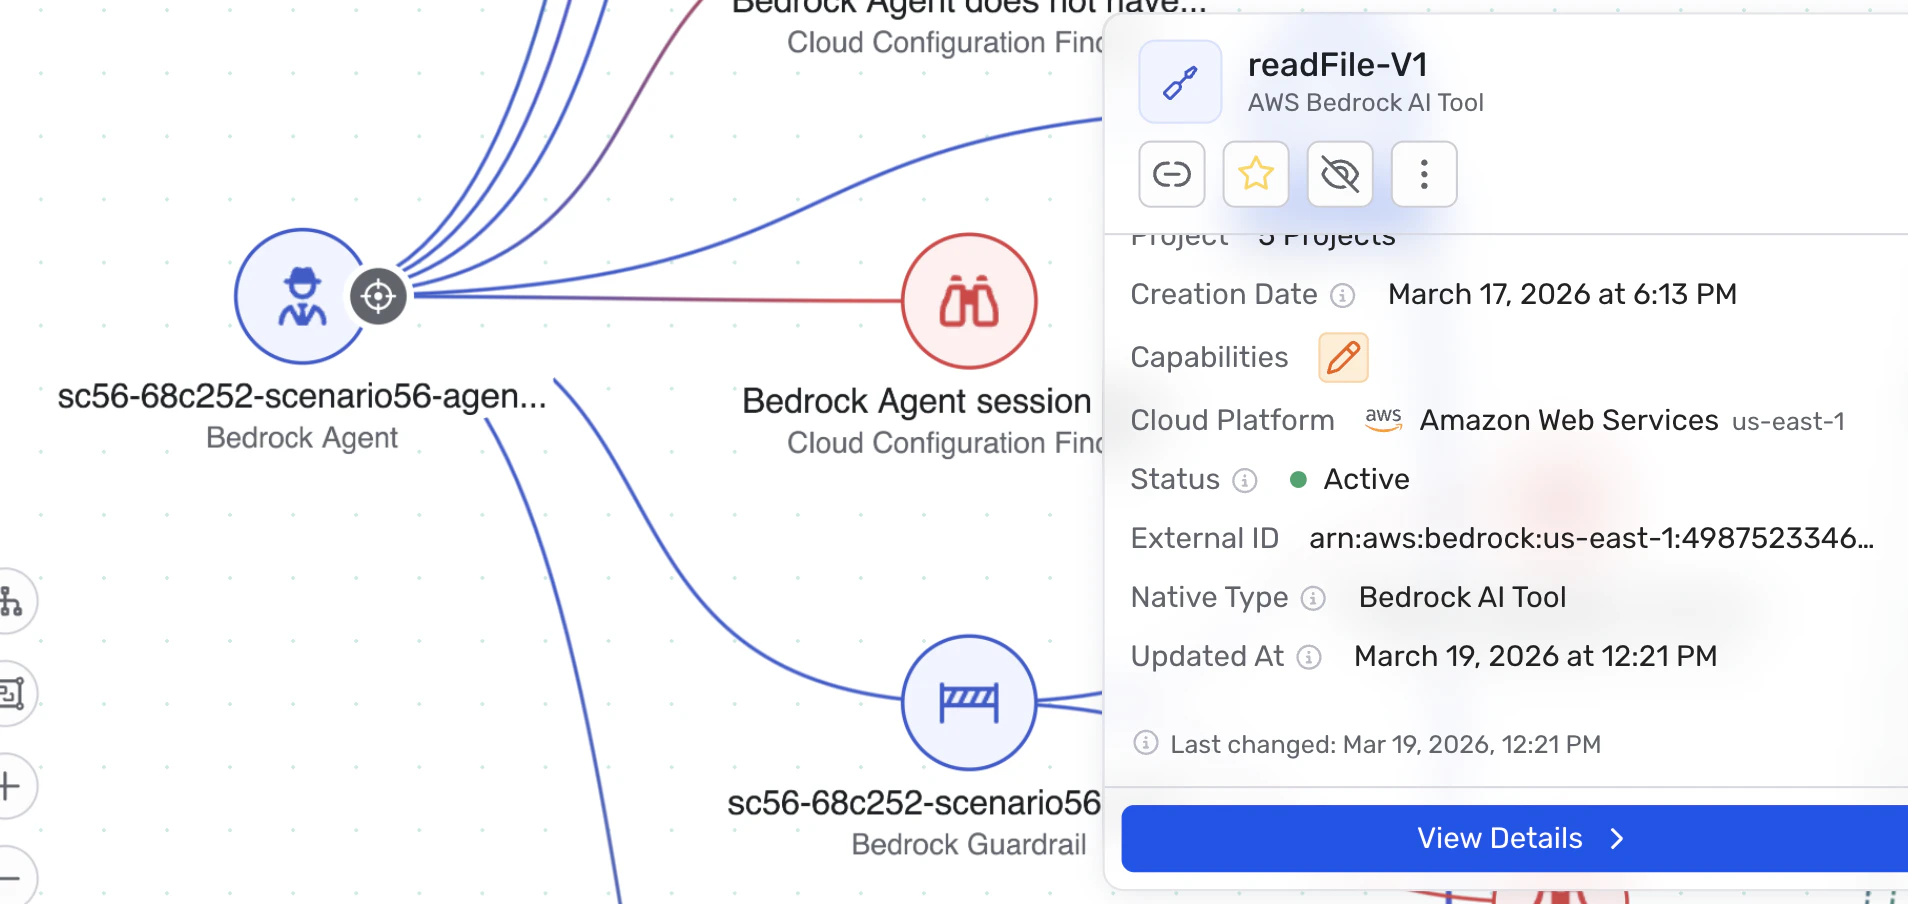Select the crosshair focus icon on the Bedrock Agent node
Image resolution: width=1908 pixels, height=904 pixels.
pos(377,295)
